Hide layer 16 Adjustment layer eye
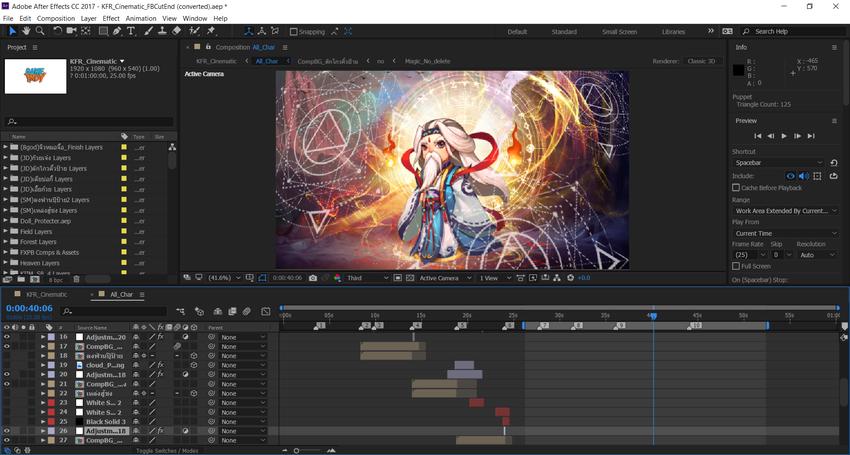Screen dimensions: 850x455 pos(7,337)
